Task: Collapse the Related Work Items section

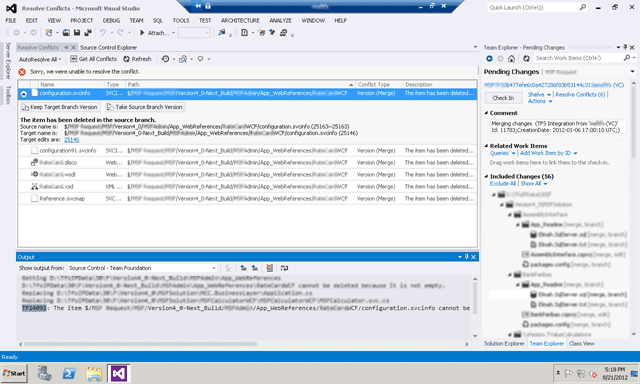Action: pyautogui.click(x=486, y=146)
